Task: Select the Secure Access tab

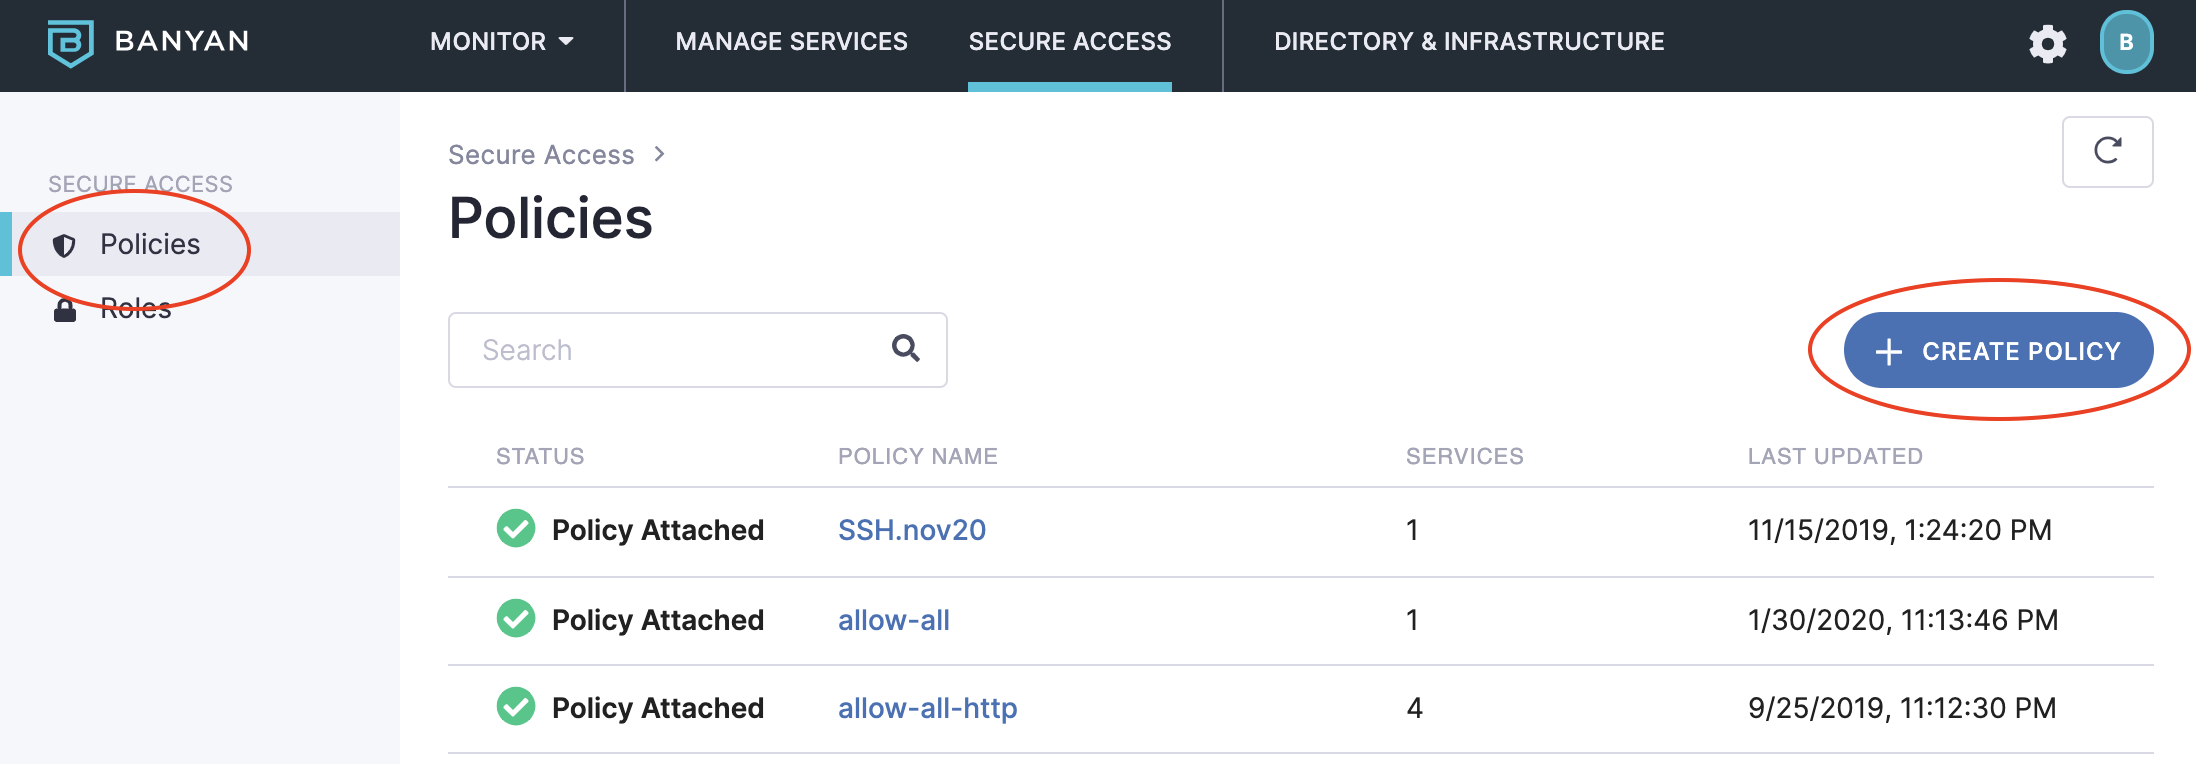Action: [1069, 42]
